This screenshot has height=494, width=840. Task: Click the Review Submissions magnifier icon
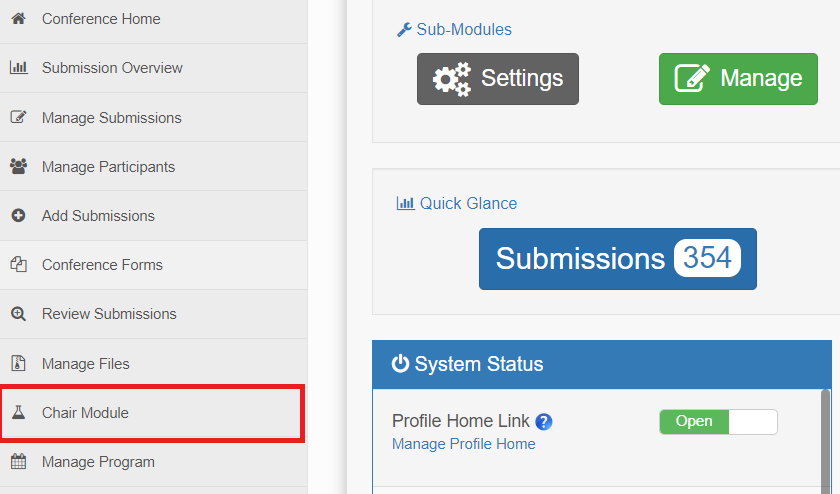click(19, 313)
